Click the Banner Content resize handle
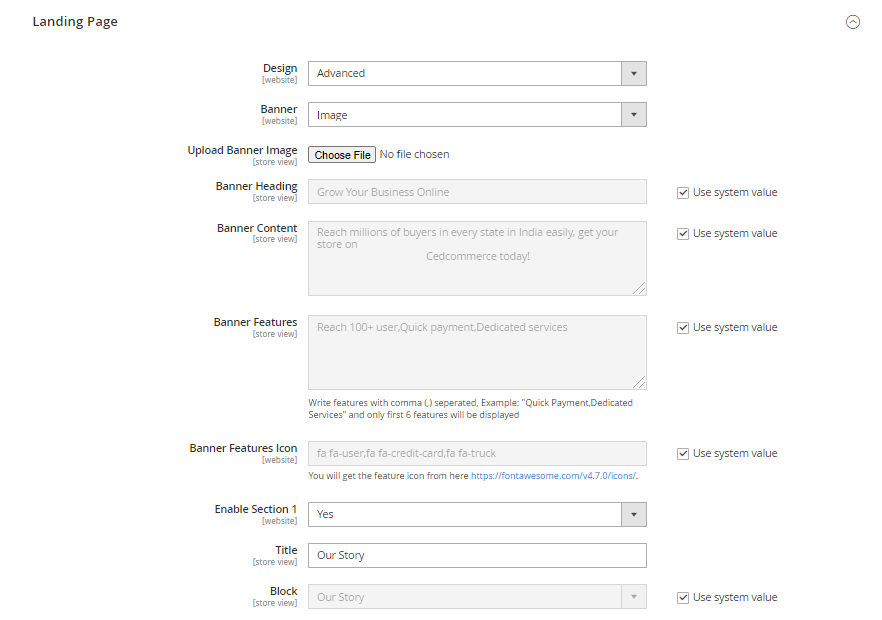The height and width of the screenshot is (620, 882). click(x=639, y=288)
